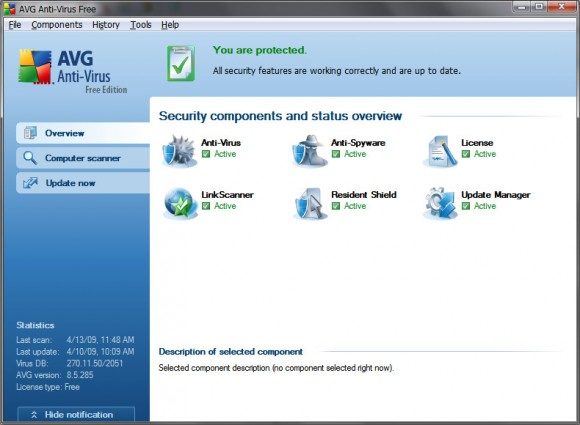Viewport: 580px width, 425px height.
Task: Open the Components menu
Action: click(57, 25)
